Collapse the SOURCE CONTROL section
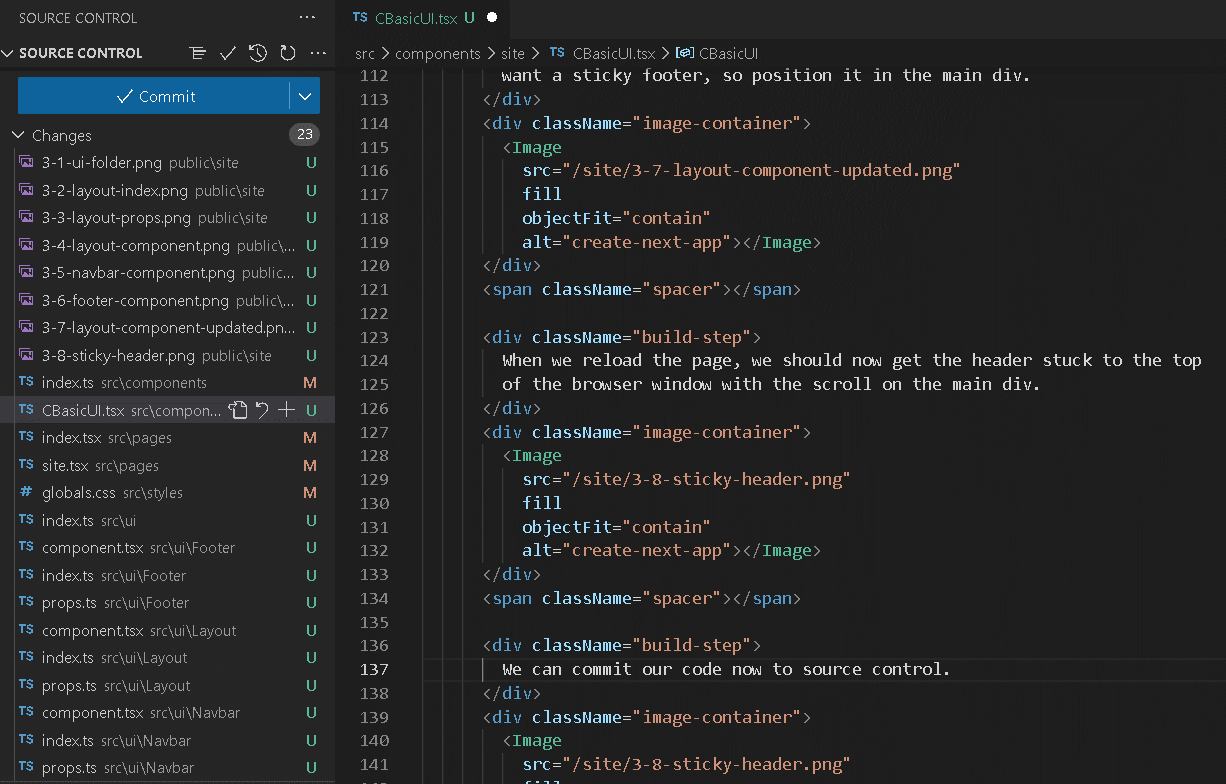Image resolution: width=1226 pixels, height=784 pixels. pyautogui.click(x=8, y=53)
